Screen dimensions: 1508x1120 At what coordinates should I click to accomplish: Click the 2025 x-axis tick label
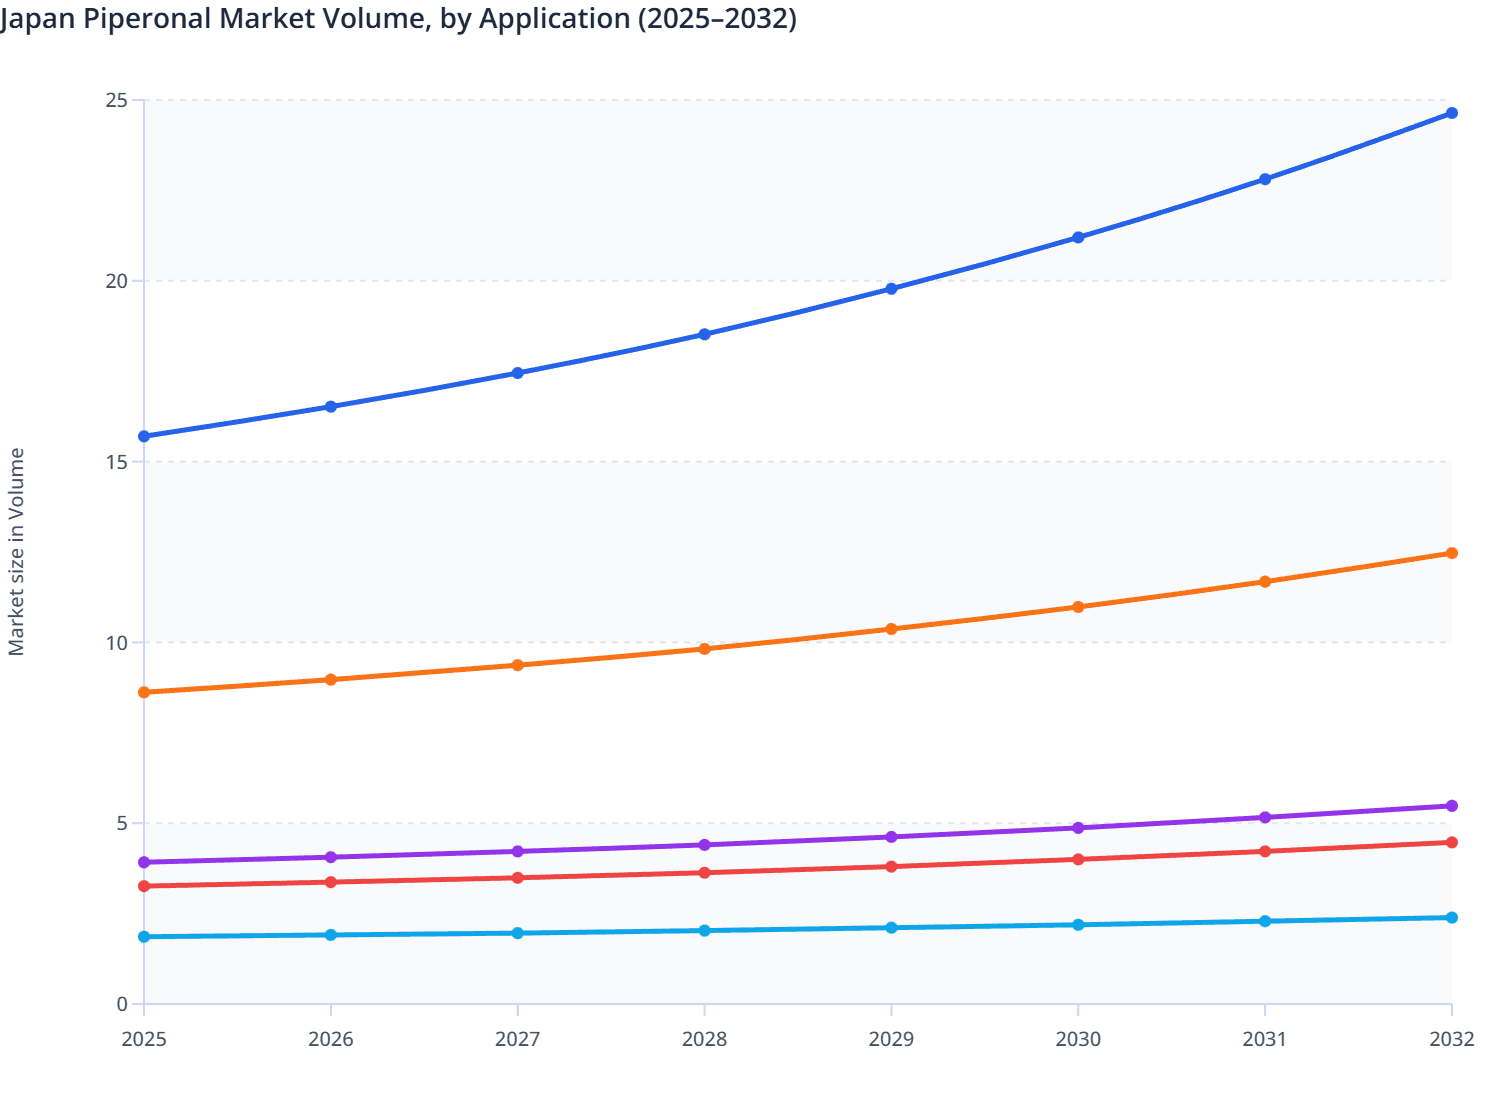point(144,1040)
